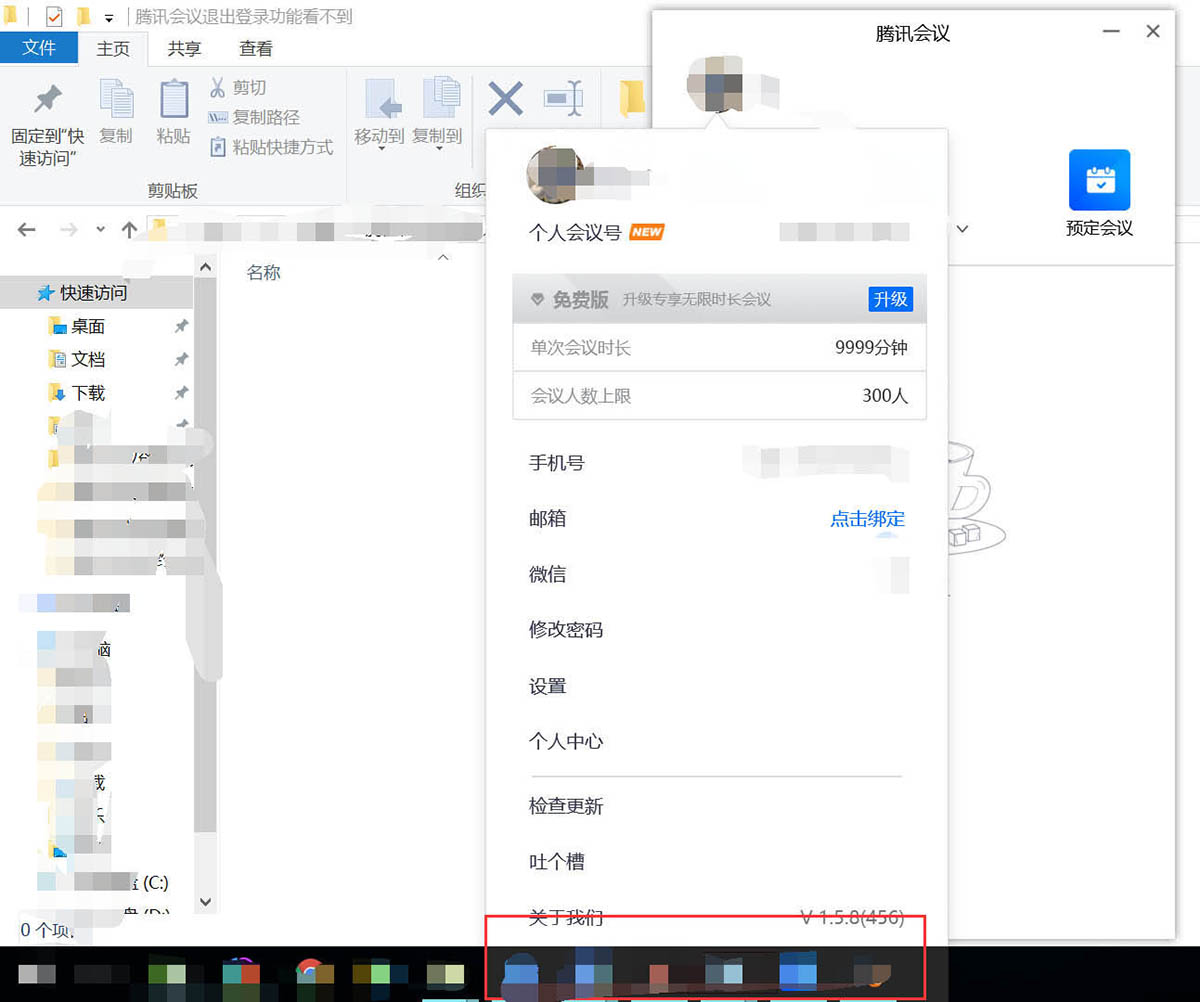The width and height of the screenshot is (1200, 1002).
Task: Switch to the 主页 ribbon tab
Action: coord(113,48)
